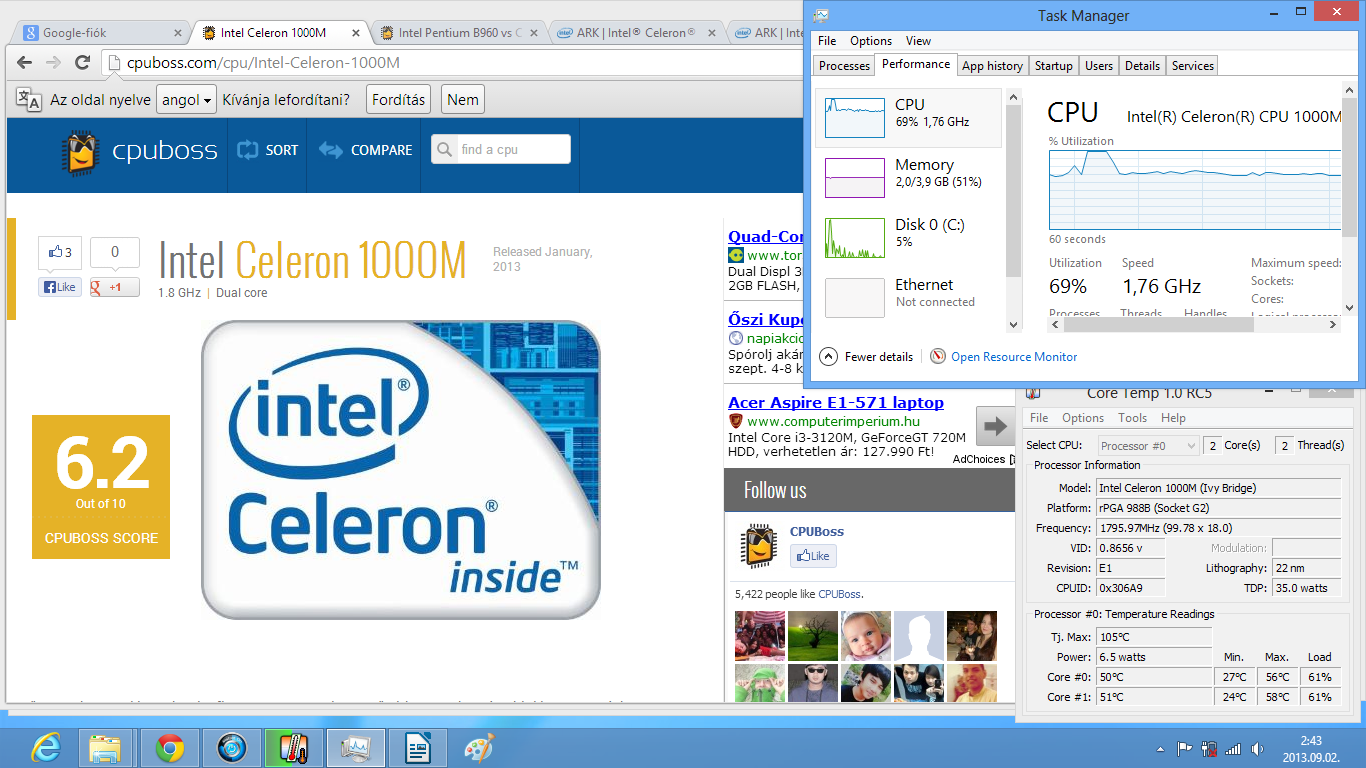Image resolution: width=1366 pixels, height=768 pixels.
Task: Open the Core Temp Help menu
Action: 1174,418
